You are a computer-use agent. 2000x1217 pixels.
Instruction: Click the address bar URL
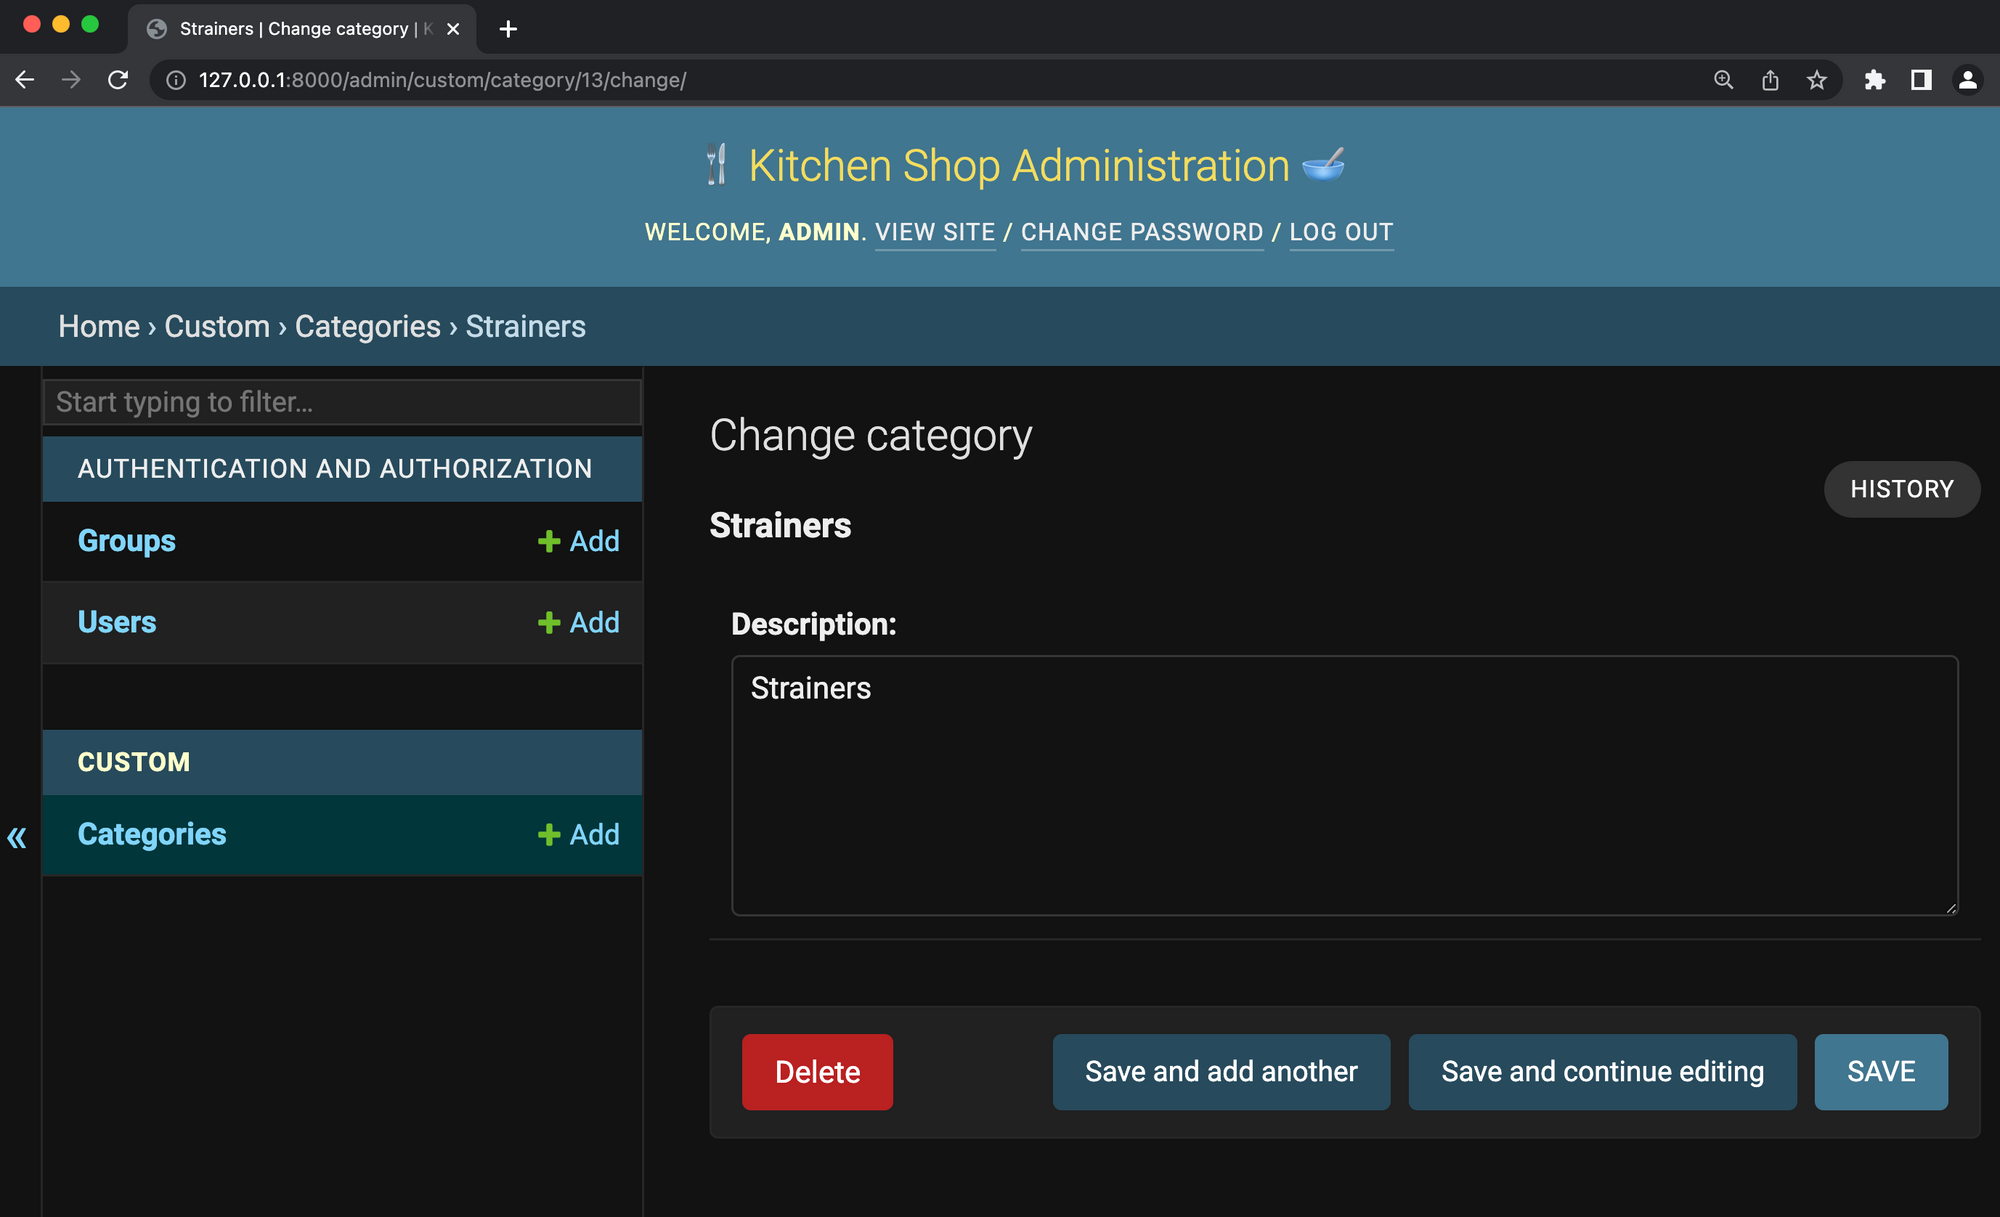point(442,80)
